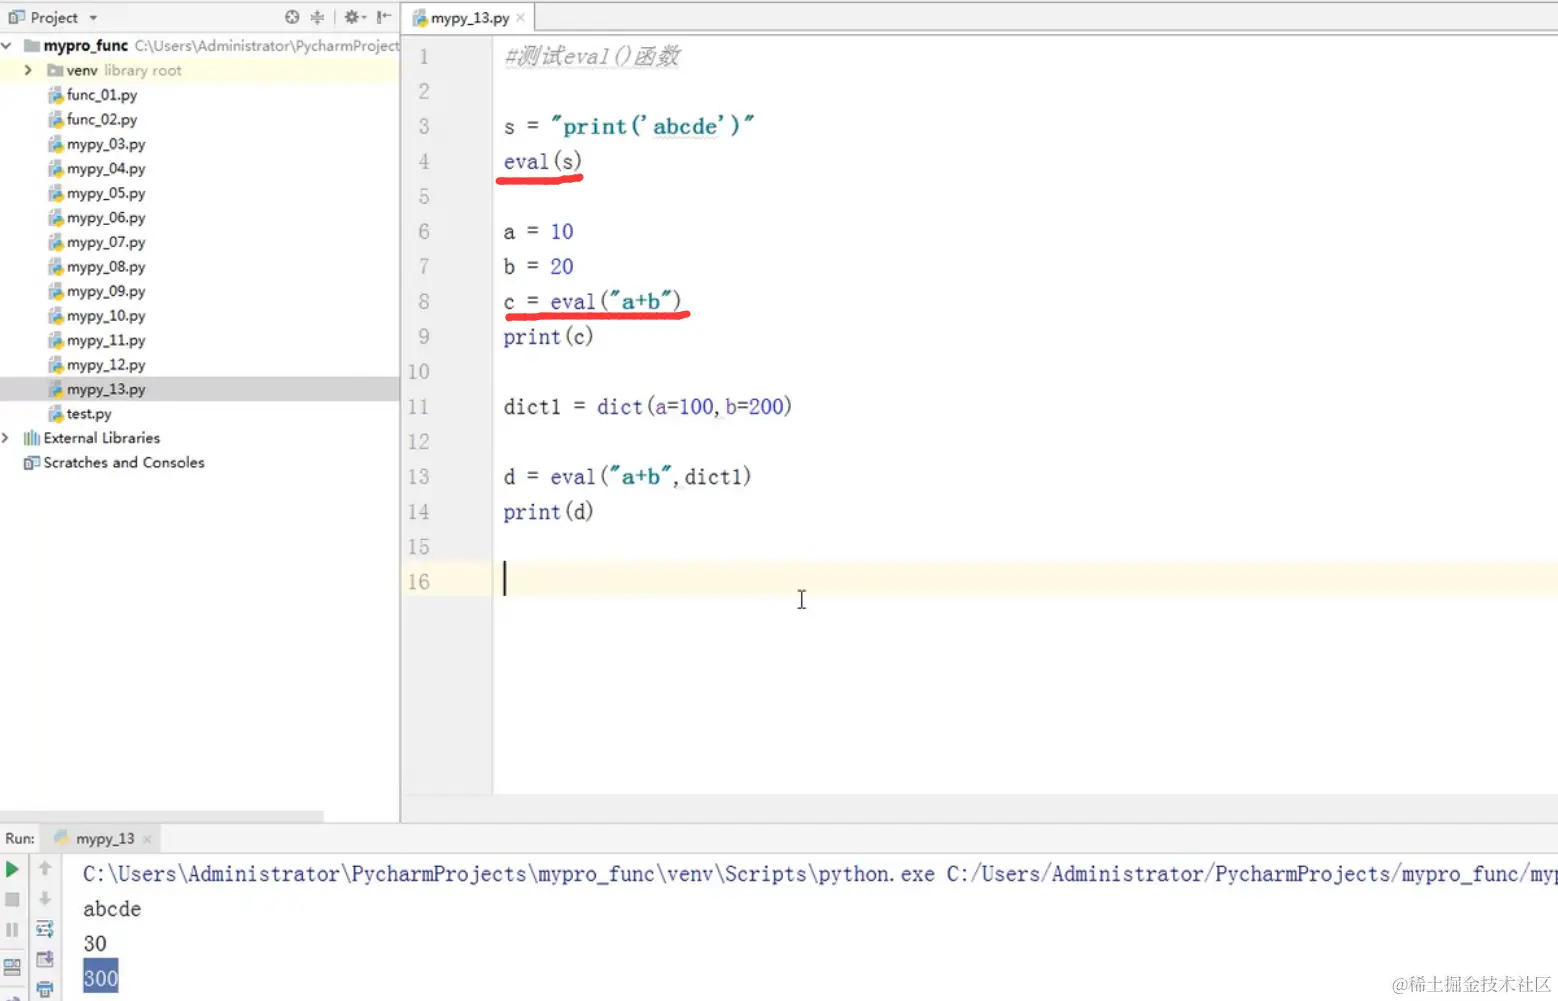Select test.py in the project tree

[88, 414]
